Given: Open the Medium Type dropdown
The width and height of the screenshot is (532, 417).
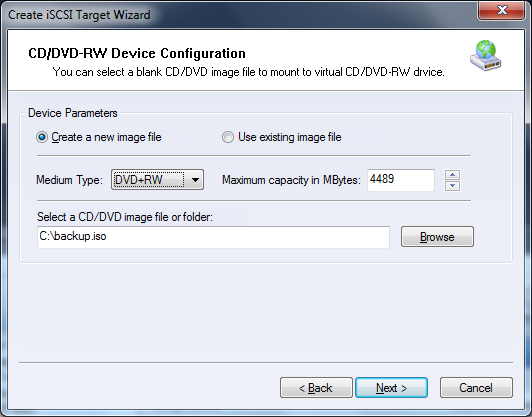Looking at the screenshot, I should (x=157, y=179).
